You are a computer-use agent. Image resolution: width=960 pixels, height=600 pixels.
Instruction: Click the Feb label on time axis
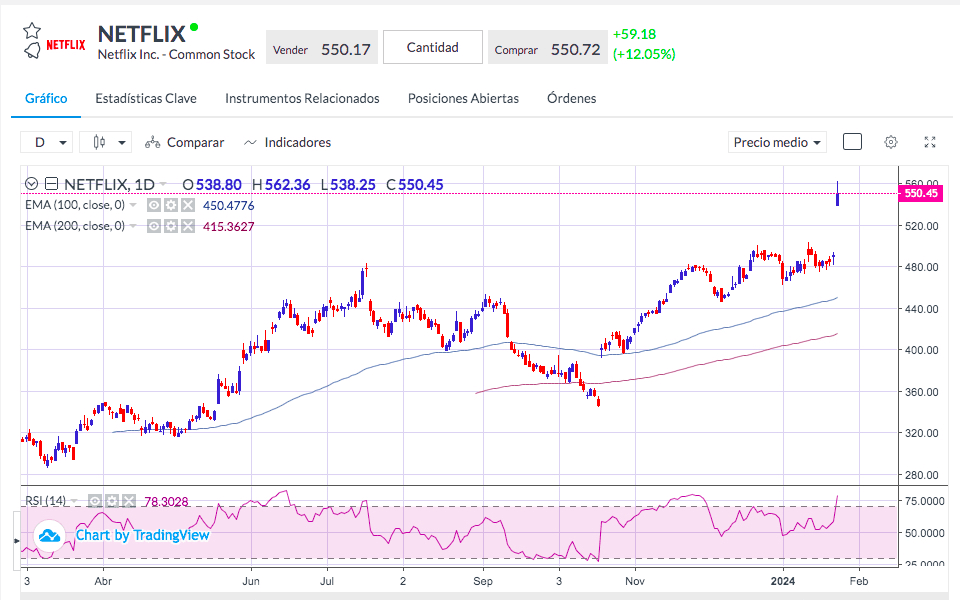pyautogui.click(x=859, y=581)
